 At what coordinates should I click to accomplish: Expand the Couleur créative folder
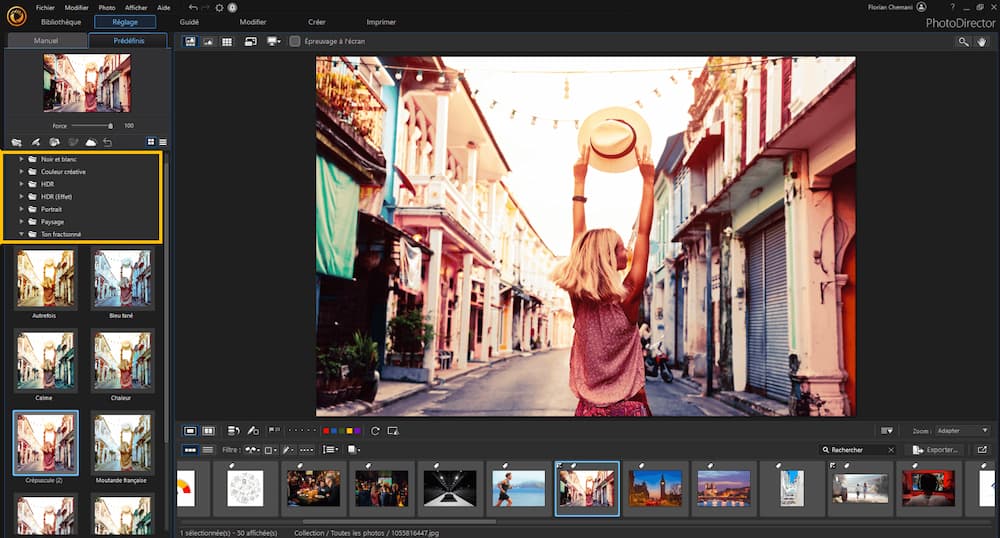click(x=21, y=171)
